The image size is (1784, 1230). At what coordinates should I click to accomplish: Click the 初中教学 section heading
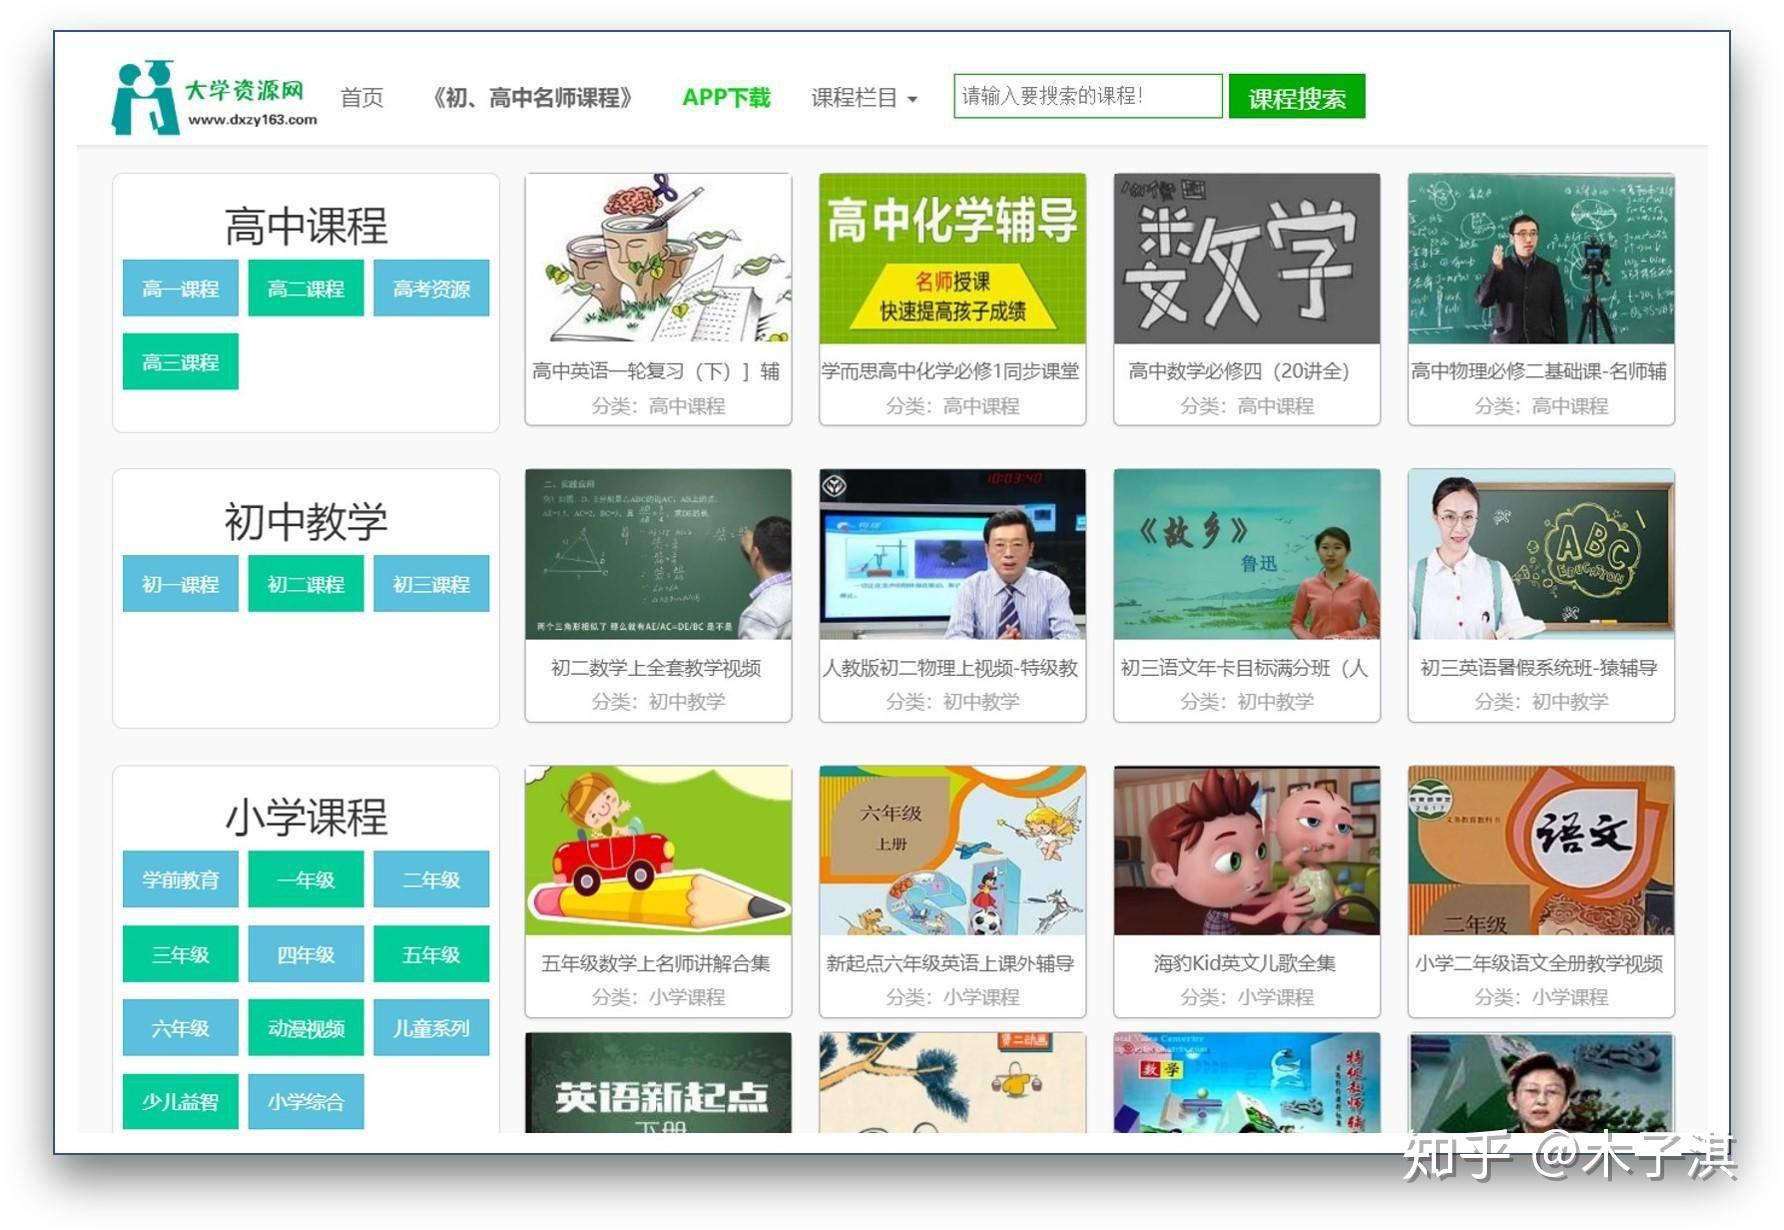[306, 522]
